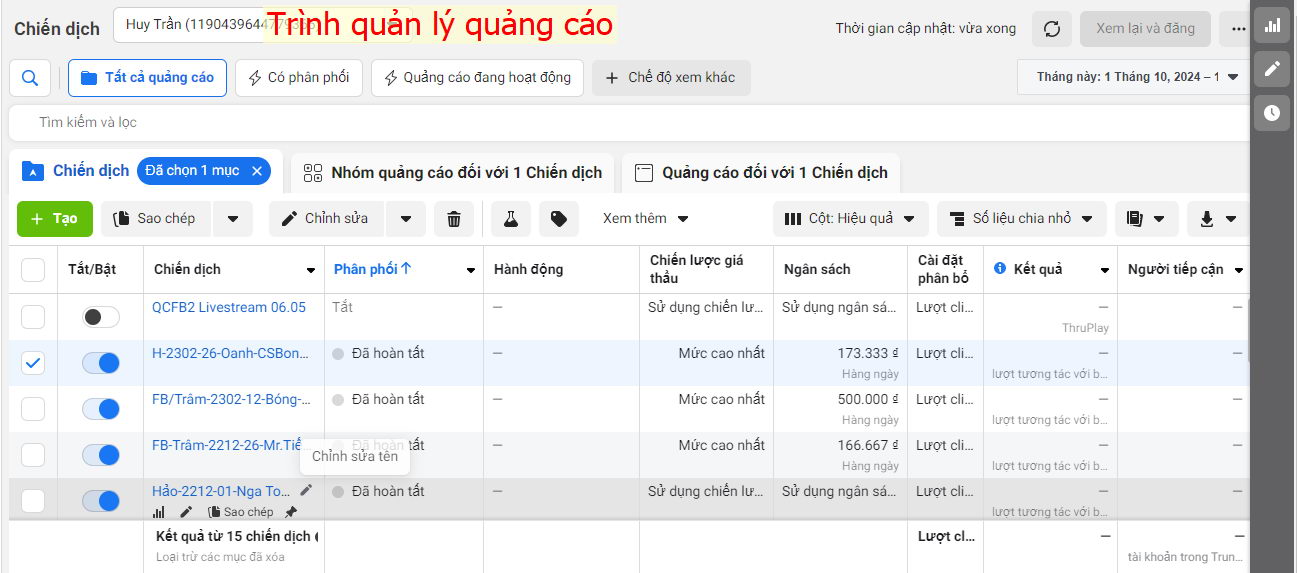
Task: Turn off FB-Trâm-2212-26-Mr.Tiế campaign switch
Action: tap(101, 455)
